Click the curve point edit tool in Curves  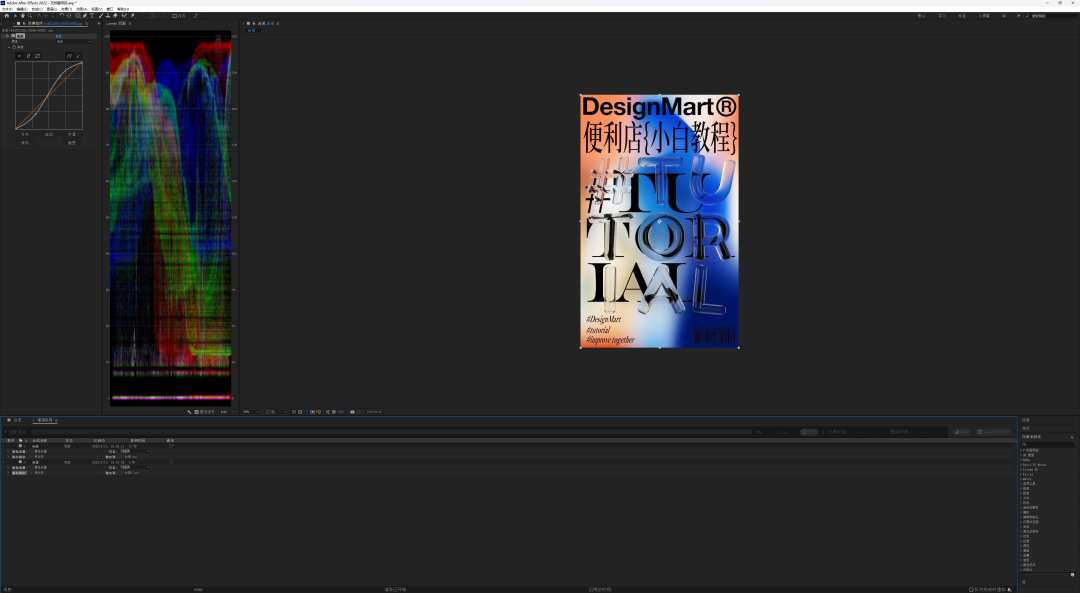click(x=69, y=56)
